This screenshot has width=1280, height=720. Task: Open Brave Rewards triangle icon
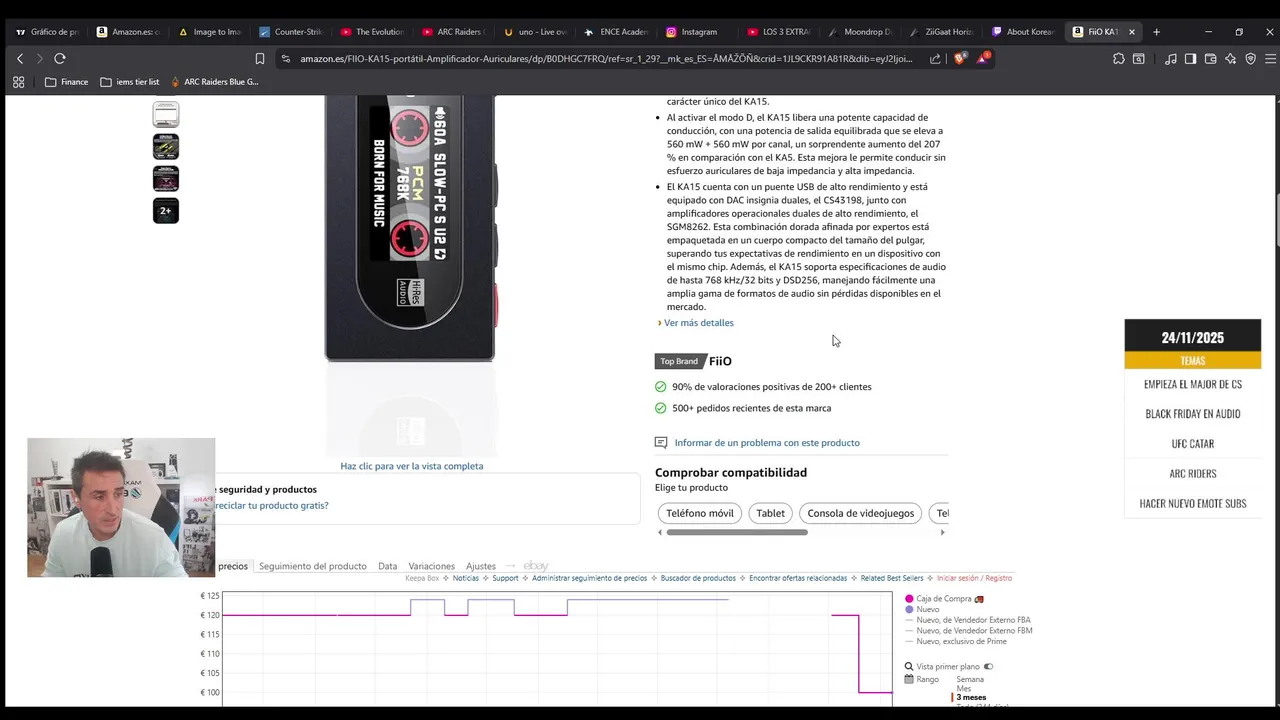coord(982,59)
